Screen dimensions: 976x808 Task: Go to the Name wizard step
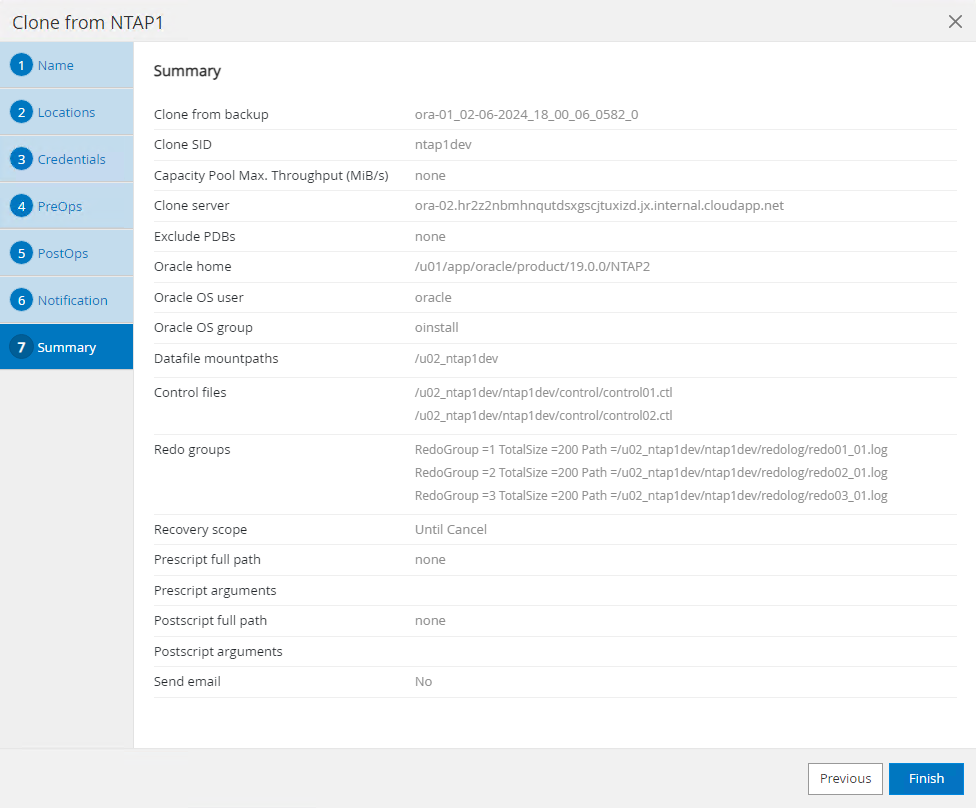[x=56, y=66]
